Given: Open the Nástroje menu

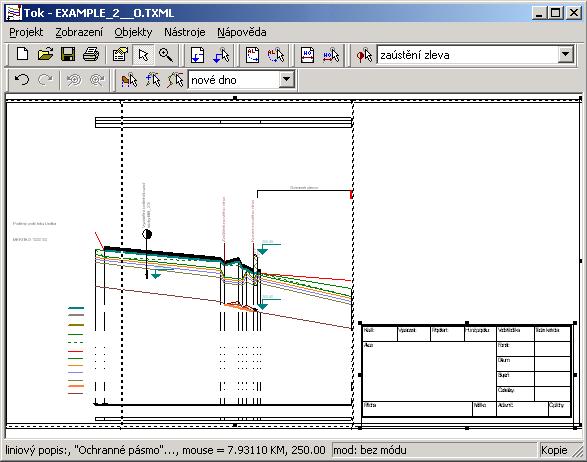Looking at the screenshot, I should pos(185,32).
